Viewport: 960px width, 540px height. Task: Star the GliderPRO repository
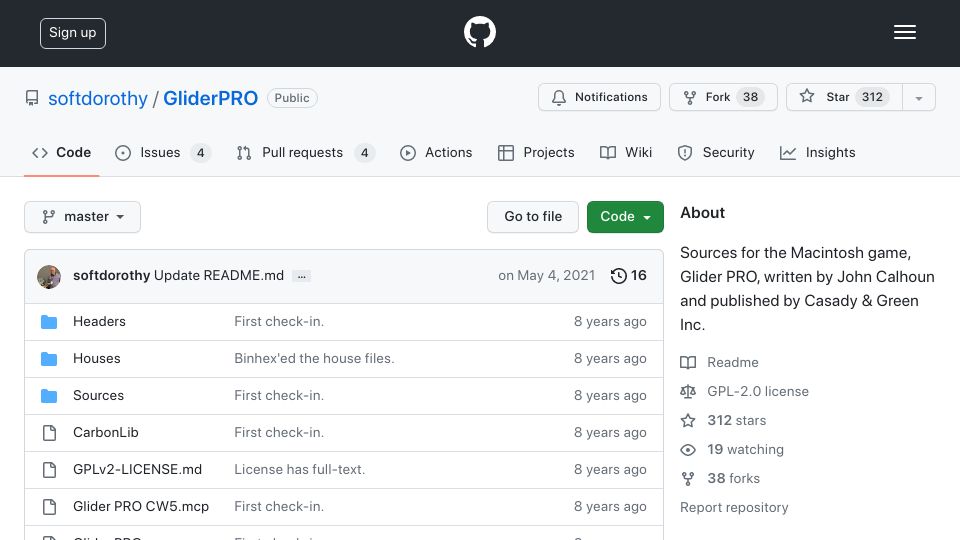coord(844,97)
